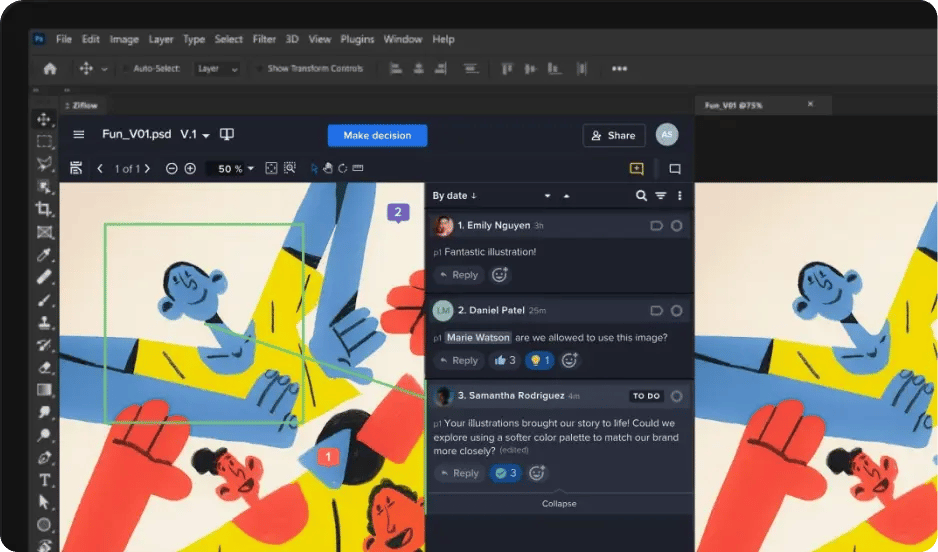Image resolution: width=938 pixels, height=552 pixels.
Task: Switch to the Fun_V01 document tab
Action: [x=735, y=104]
